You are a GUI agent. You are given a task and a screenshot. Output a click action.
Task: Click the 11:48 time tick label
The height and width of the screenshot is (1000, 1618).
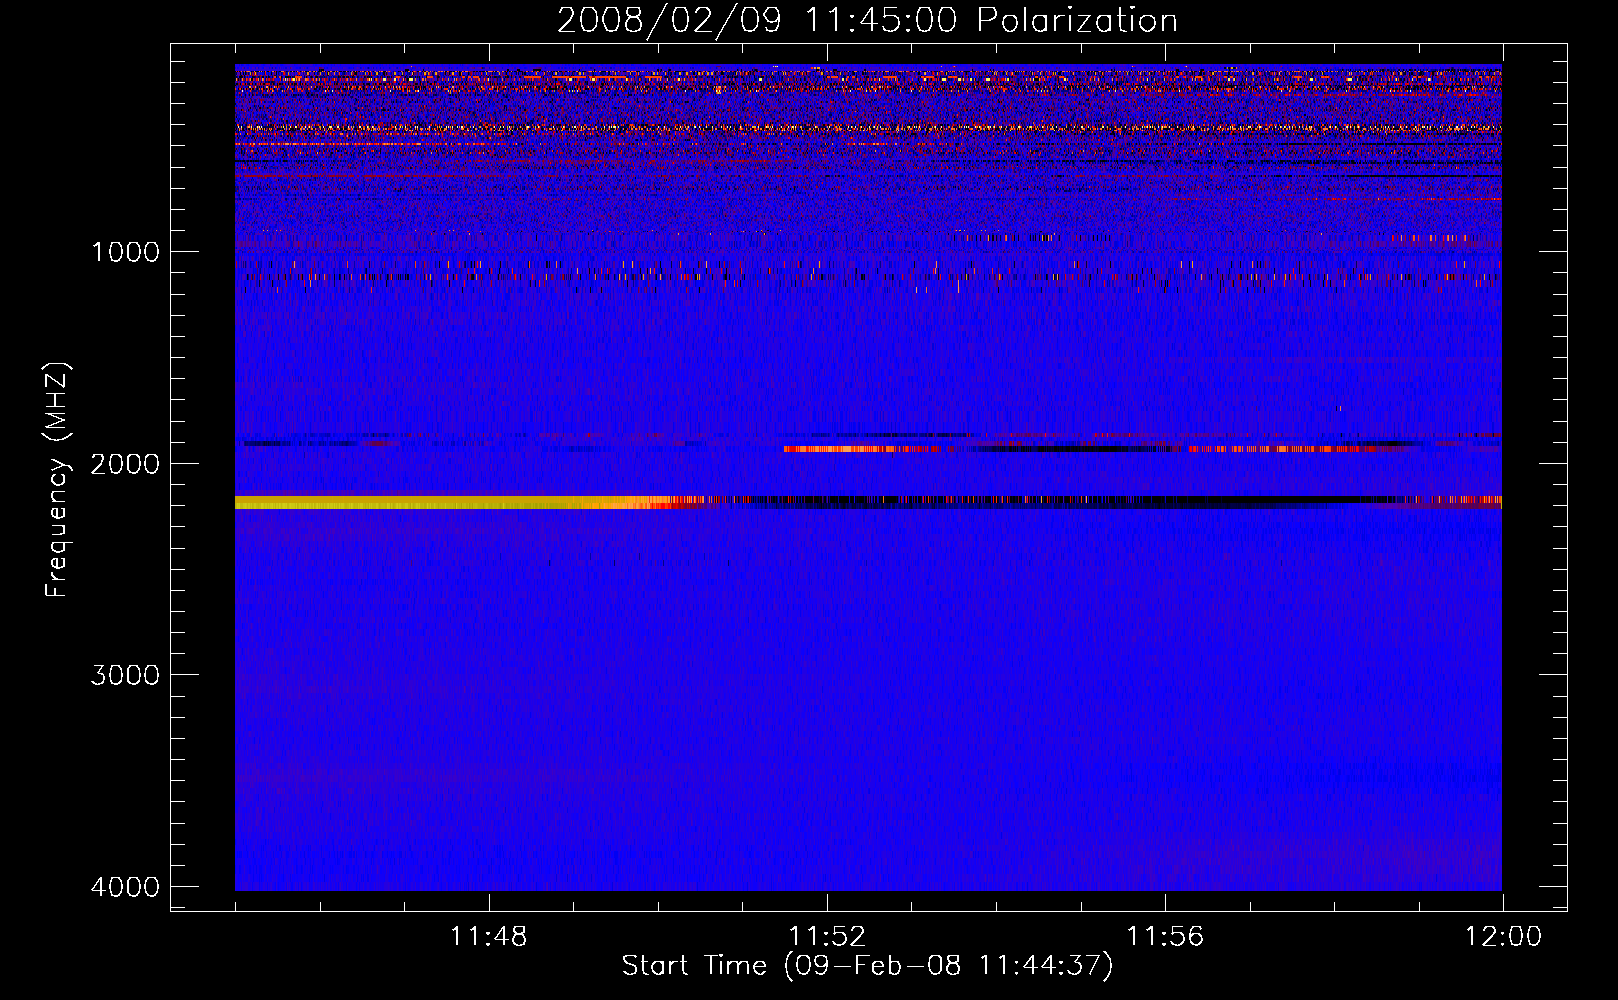(x=488, y=937)
